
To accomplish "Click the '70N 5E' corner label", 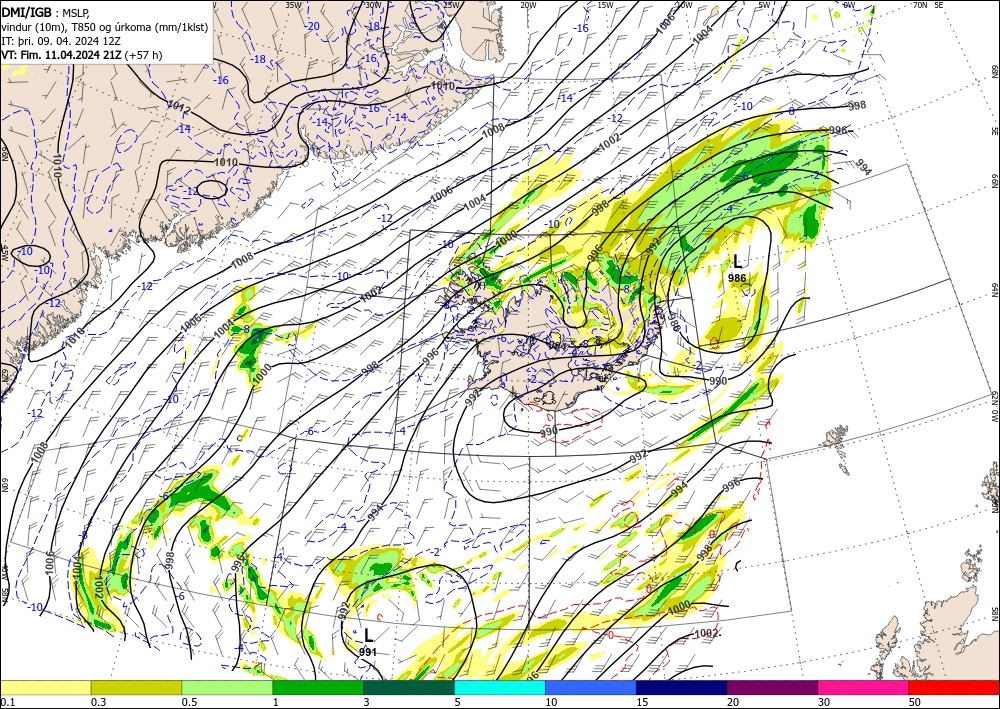I will 929,4.
